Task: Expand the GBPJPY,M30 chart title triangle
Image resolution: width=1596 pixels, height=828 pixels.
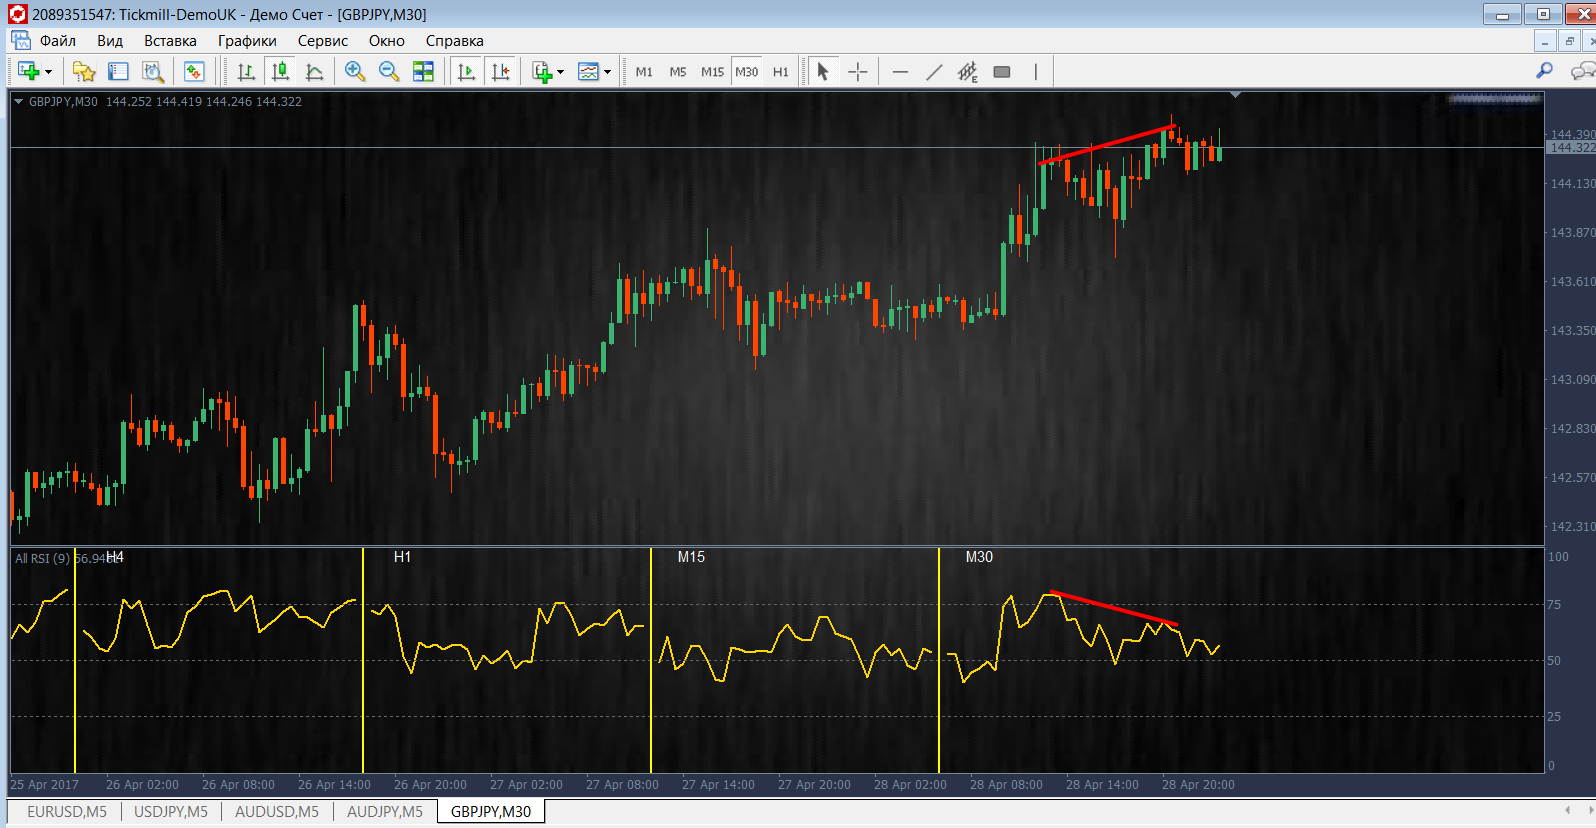Action: coord(18,101)
